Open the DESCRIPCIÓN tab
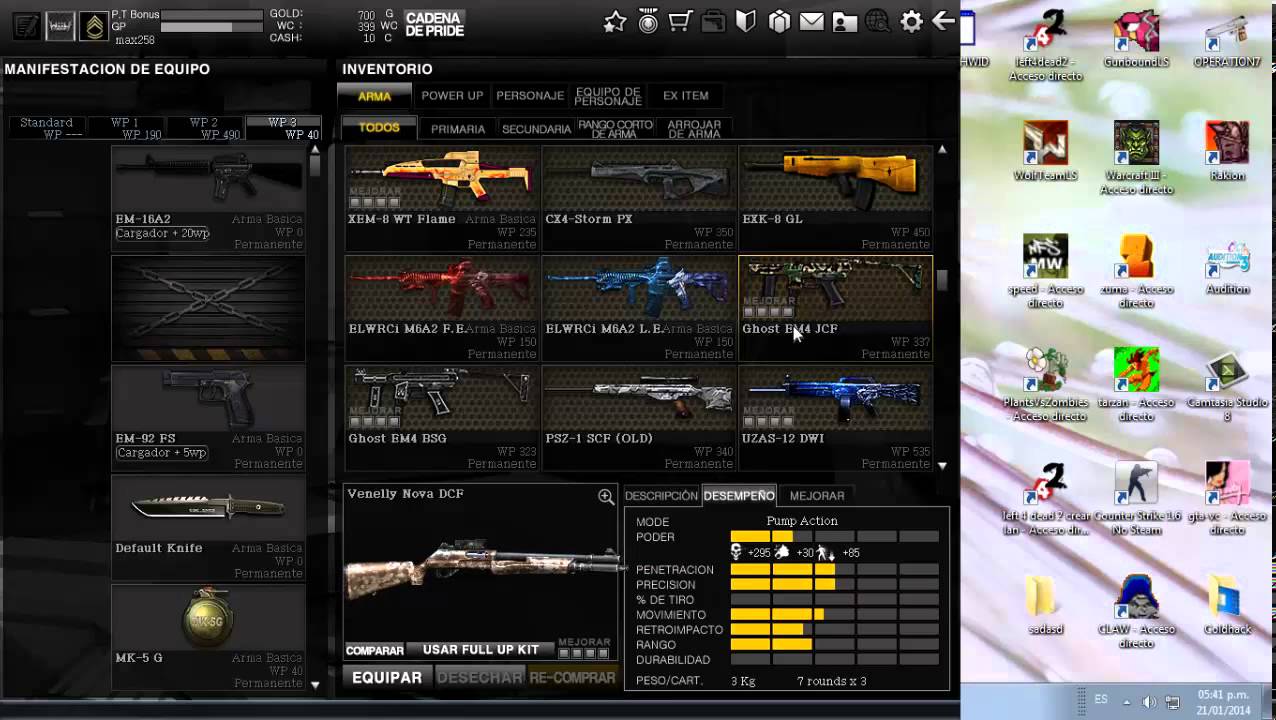Viewport: 1276px width, 720px height. tap(661, 496)
